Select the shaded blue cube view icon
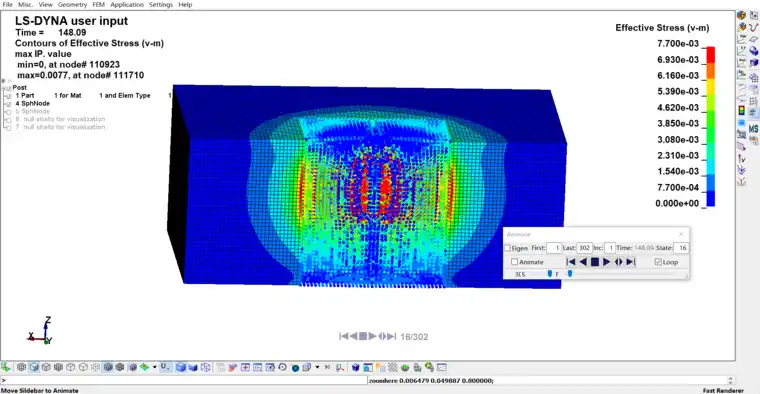This screenshot has height=394, width=760. (x=181, y=367)
